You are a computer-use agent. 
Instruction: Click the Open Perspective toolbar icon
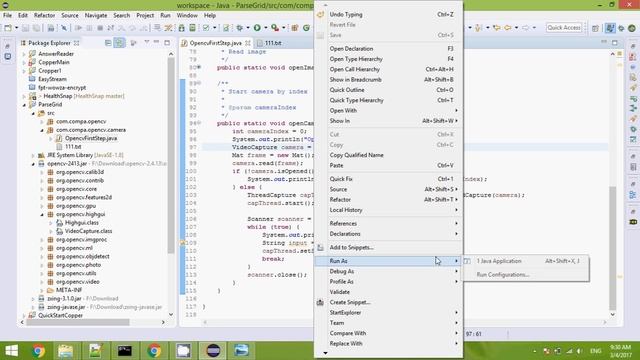[x=595, y=28]
